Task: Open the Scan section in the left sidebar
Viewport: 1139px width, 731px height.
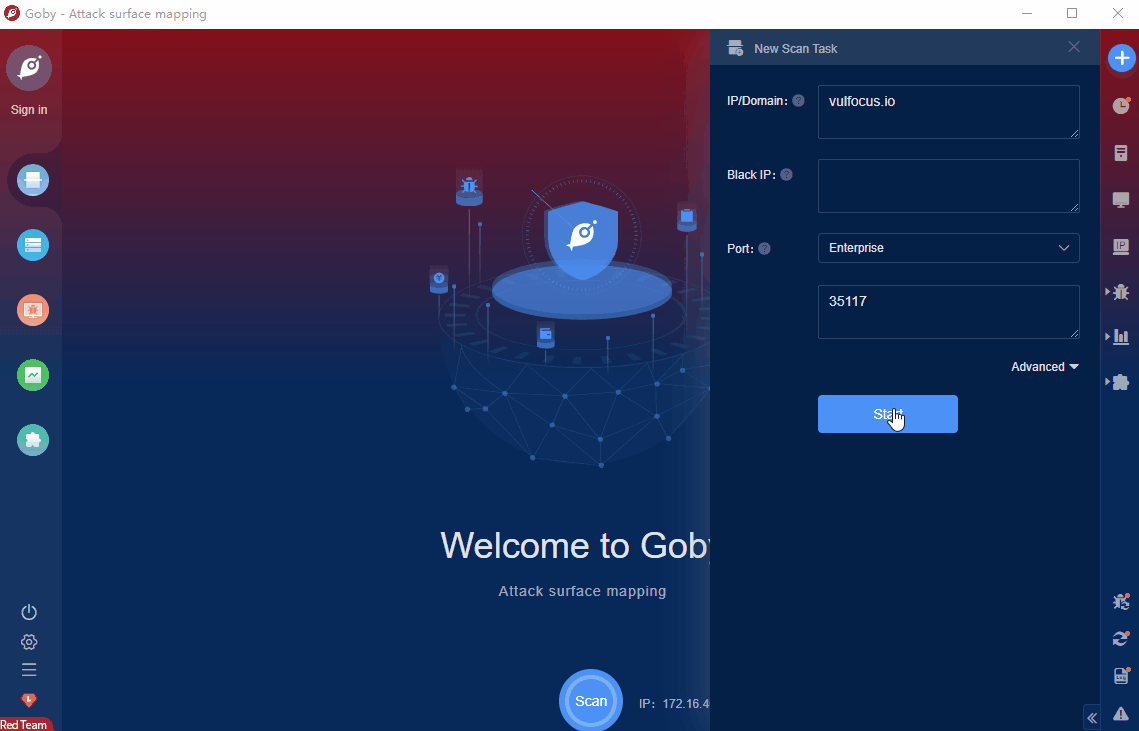Action: [33, 180]
